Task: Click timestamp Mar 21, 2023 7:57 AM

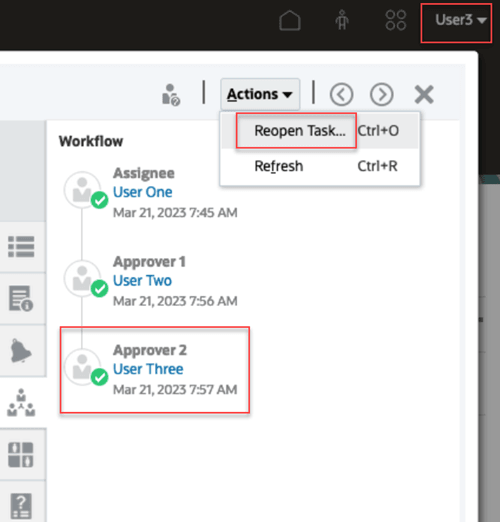Action: [175, 389]
